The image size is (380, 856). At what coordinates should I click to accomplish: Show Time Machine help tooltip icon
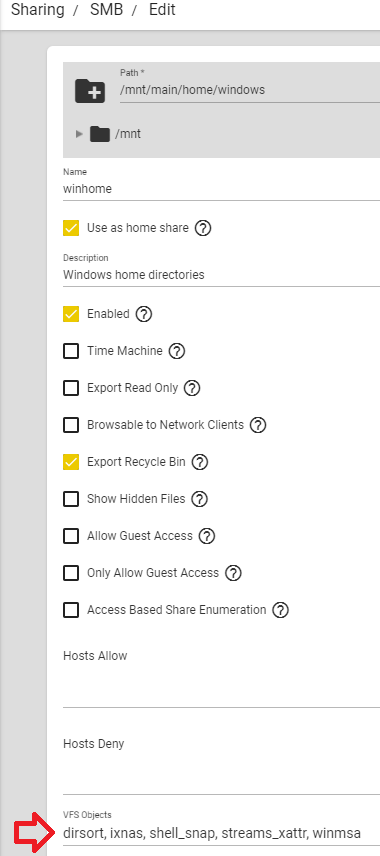[177, 351]
